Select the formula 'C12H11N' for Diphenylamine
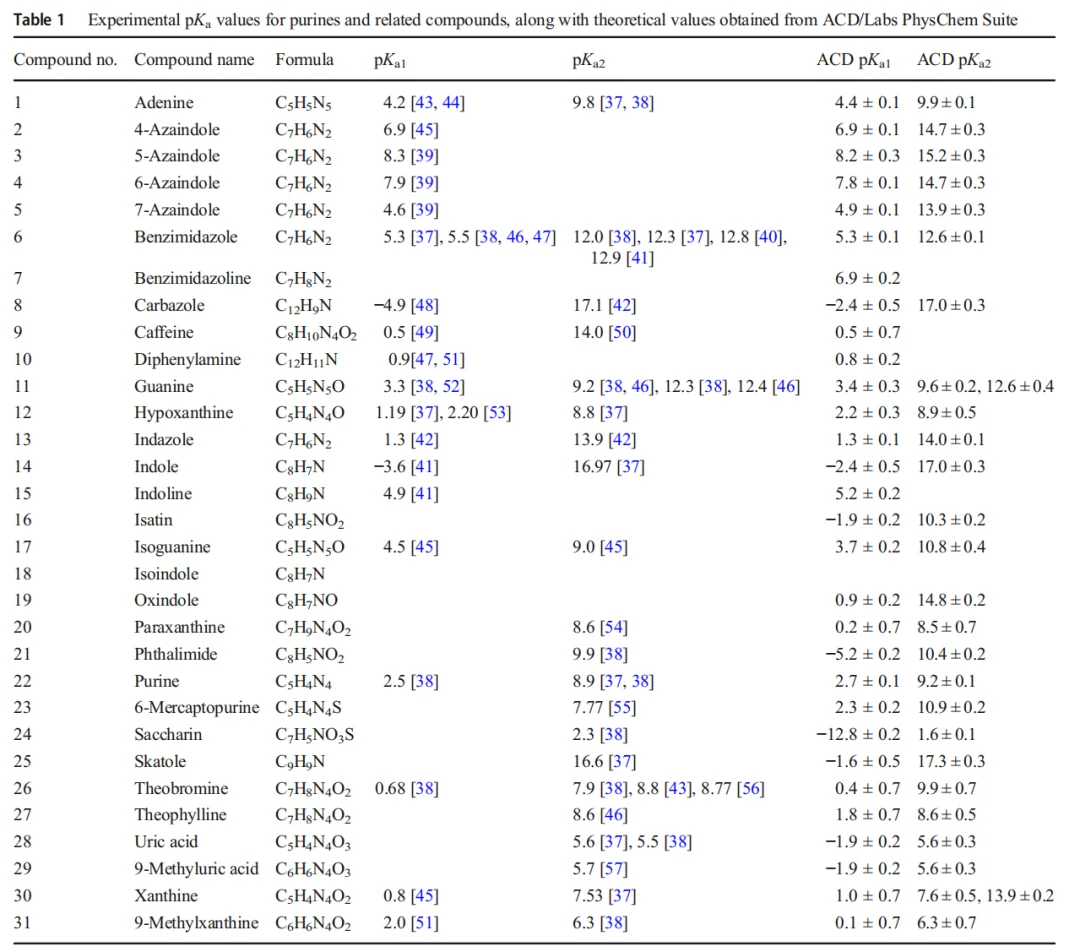The width and height of the screenshot is (1080, 952). click(x=307, y=360)
